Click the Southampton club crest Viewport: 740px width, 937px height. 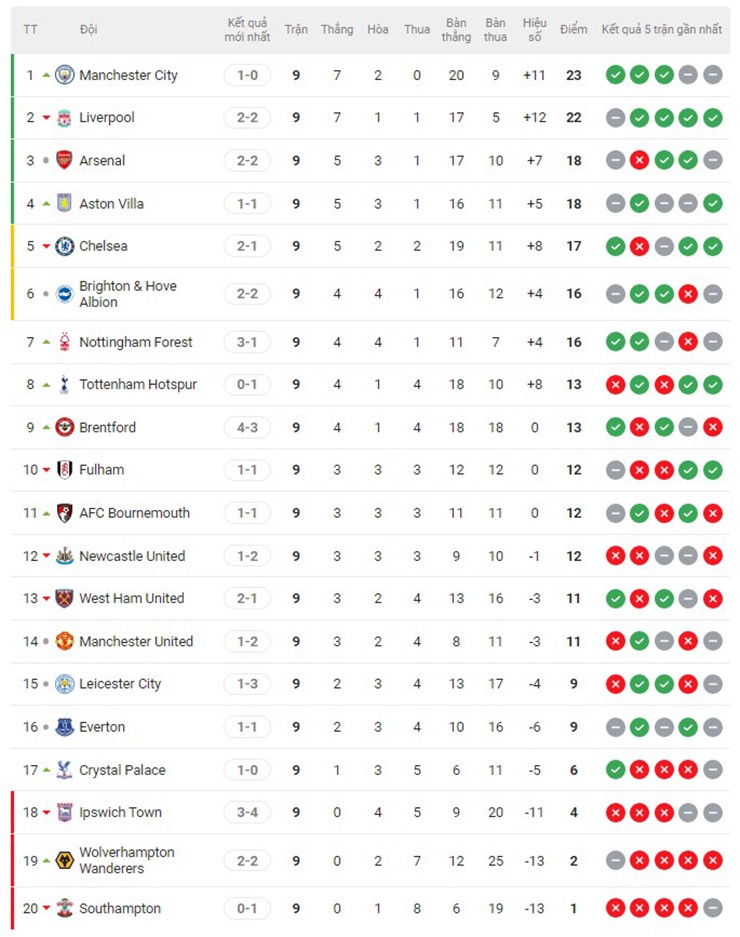(x=64, y=908)
